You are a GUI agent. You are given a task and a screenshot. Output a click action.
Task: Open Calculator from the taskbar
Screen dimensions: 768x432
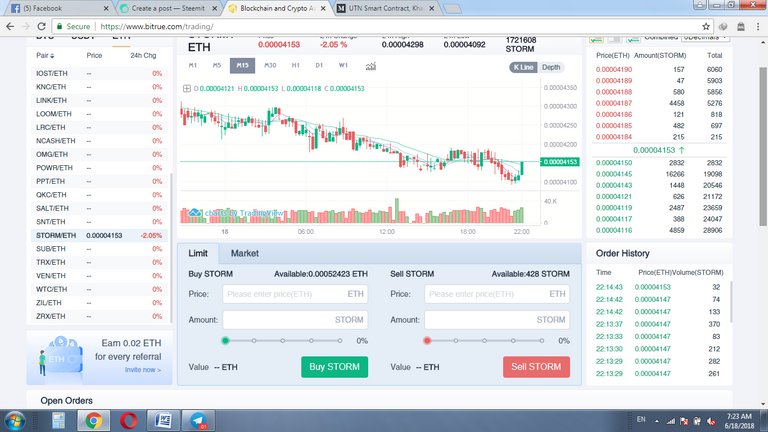(x=59, y=421)
